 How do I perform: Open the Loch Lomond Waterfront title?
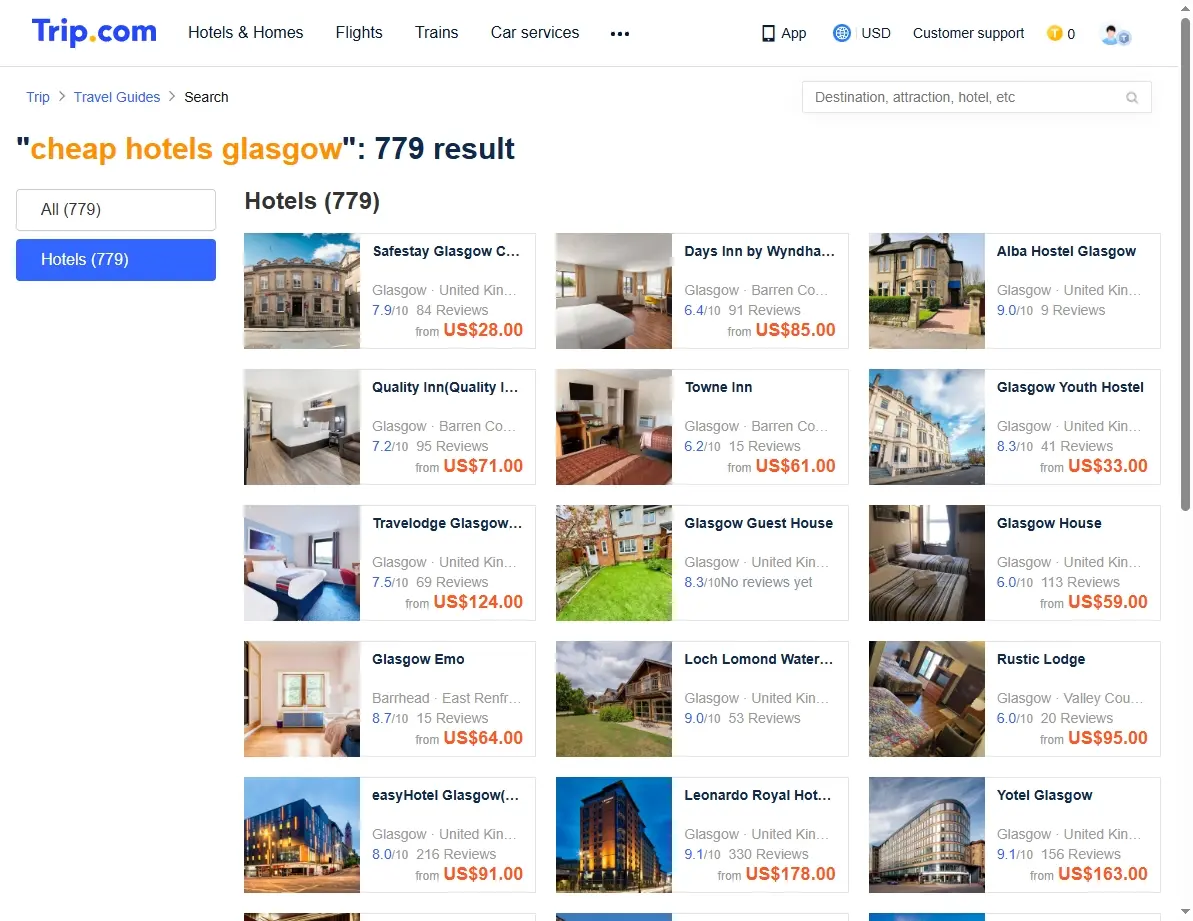click(x=759, y=659)
